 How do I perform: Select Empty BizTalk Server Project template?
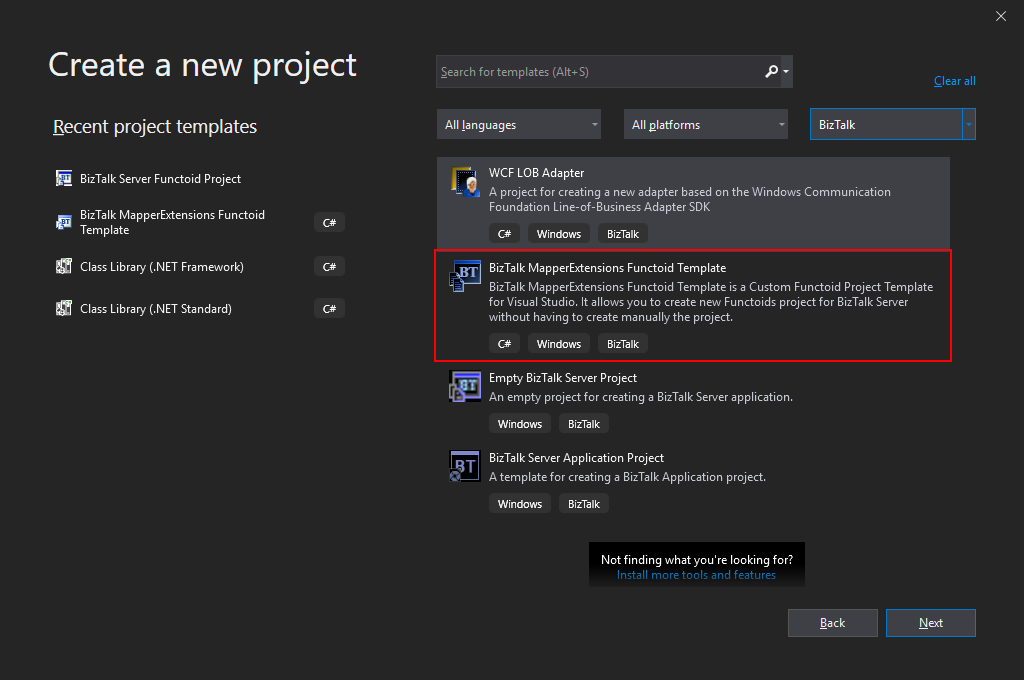(x=562, y=378)
